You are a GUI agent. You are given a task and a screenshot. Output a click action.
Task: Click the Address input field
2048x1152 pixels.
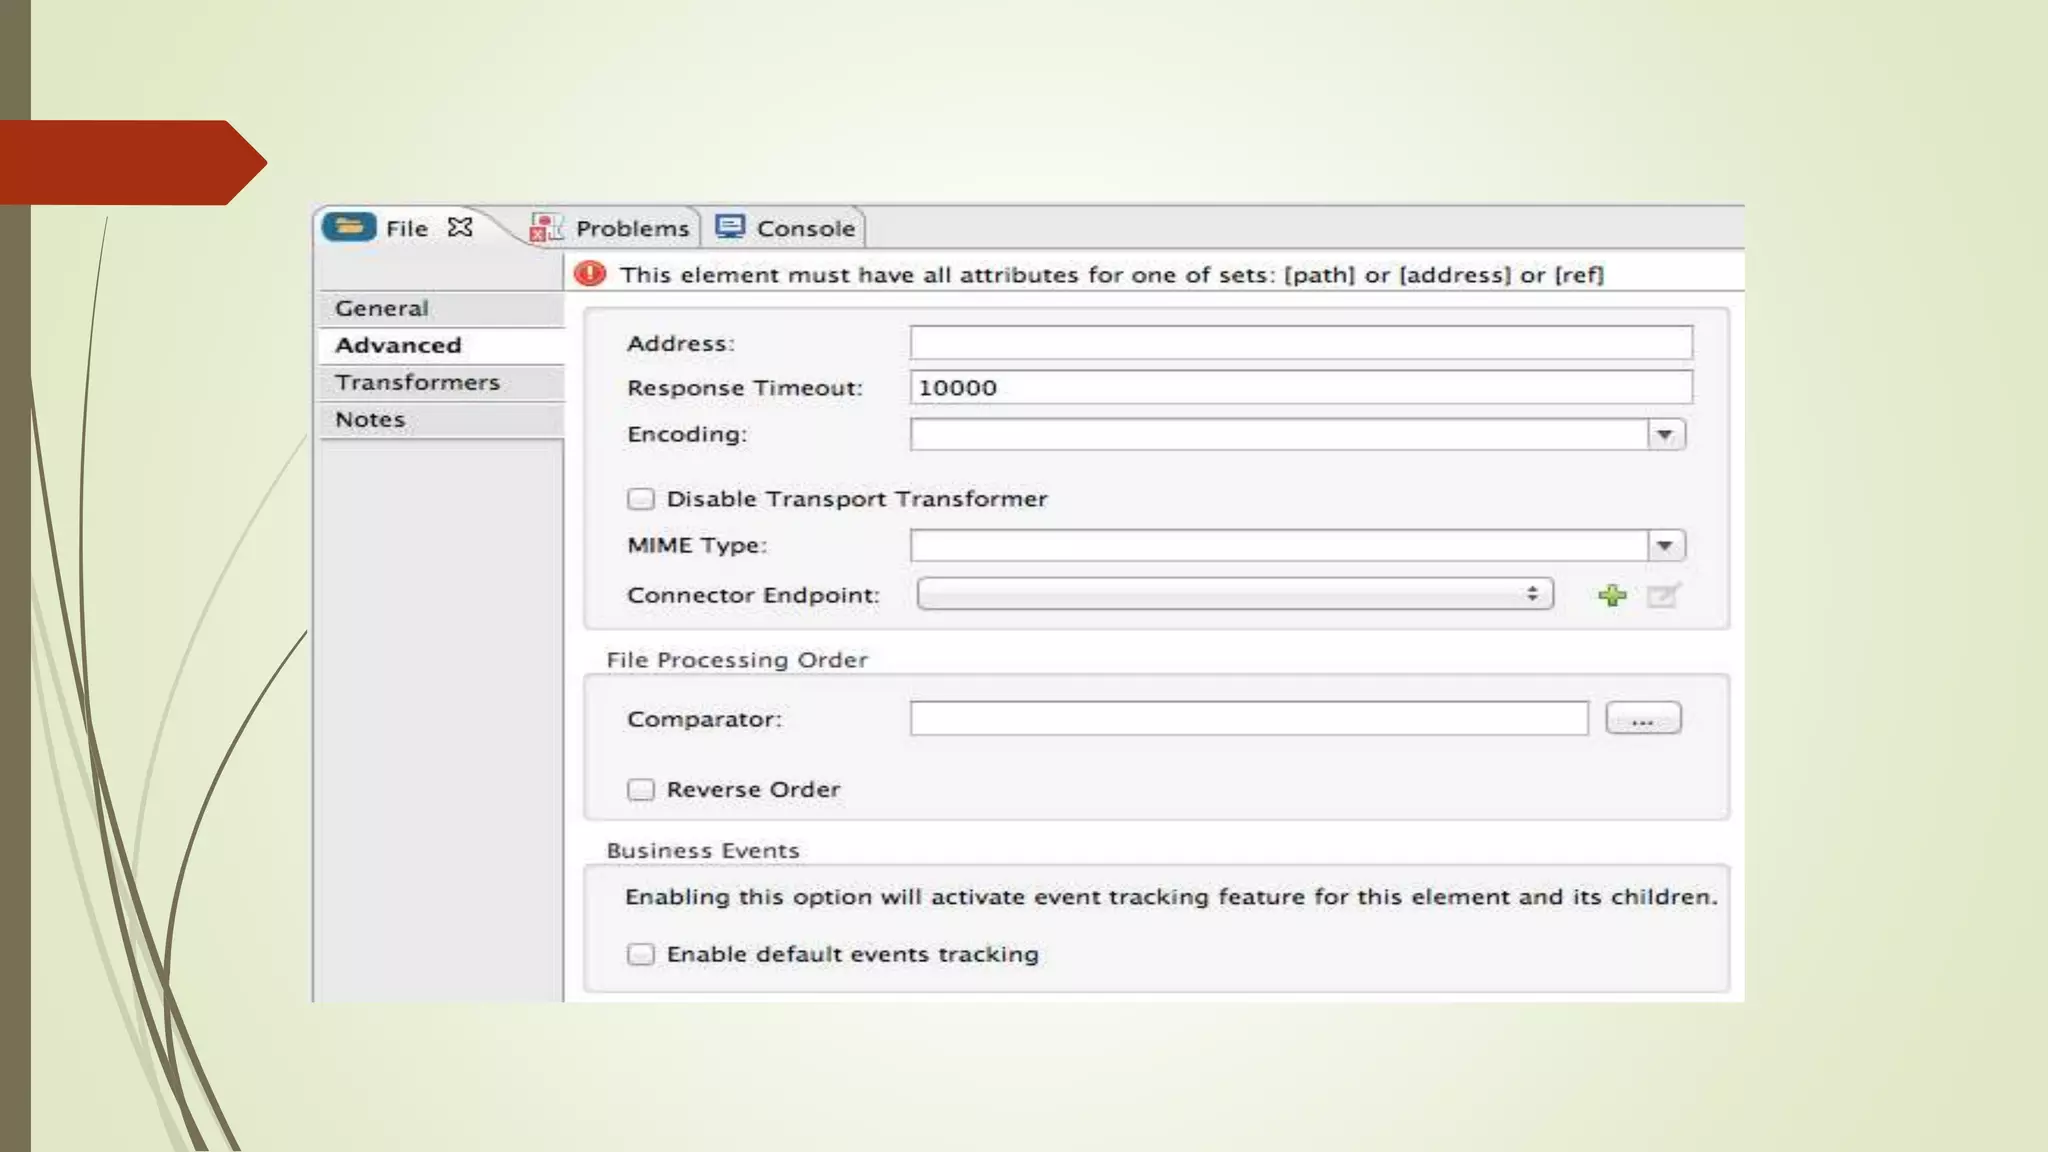[1300, 343]
